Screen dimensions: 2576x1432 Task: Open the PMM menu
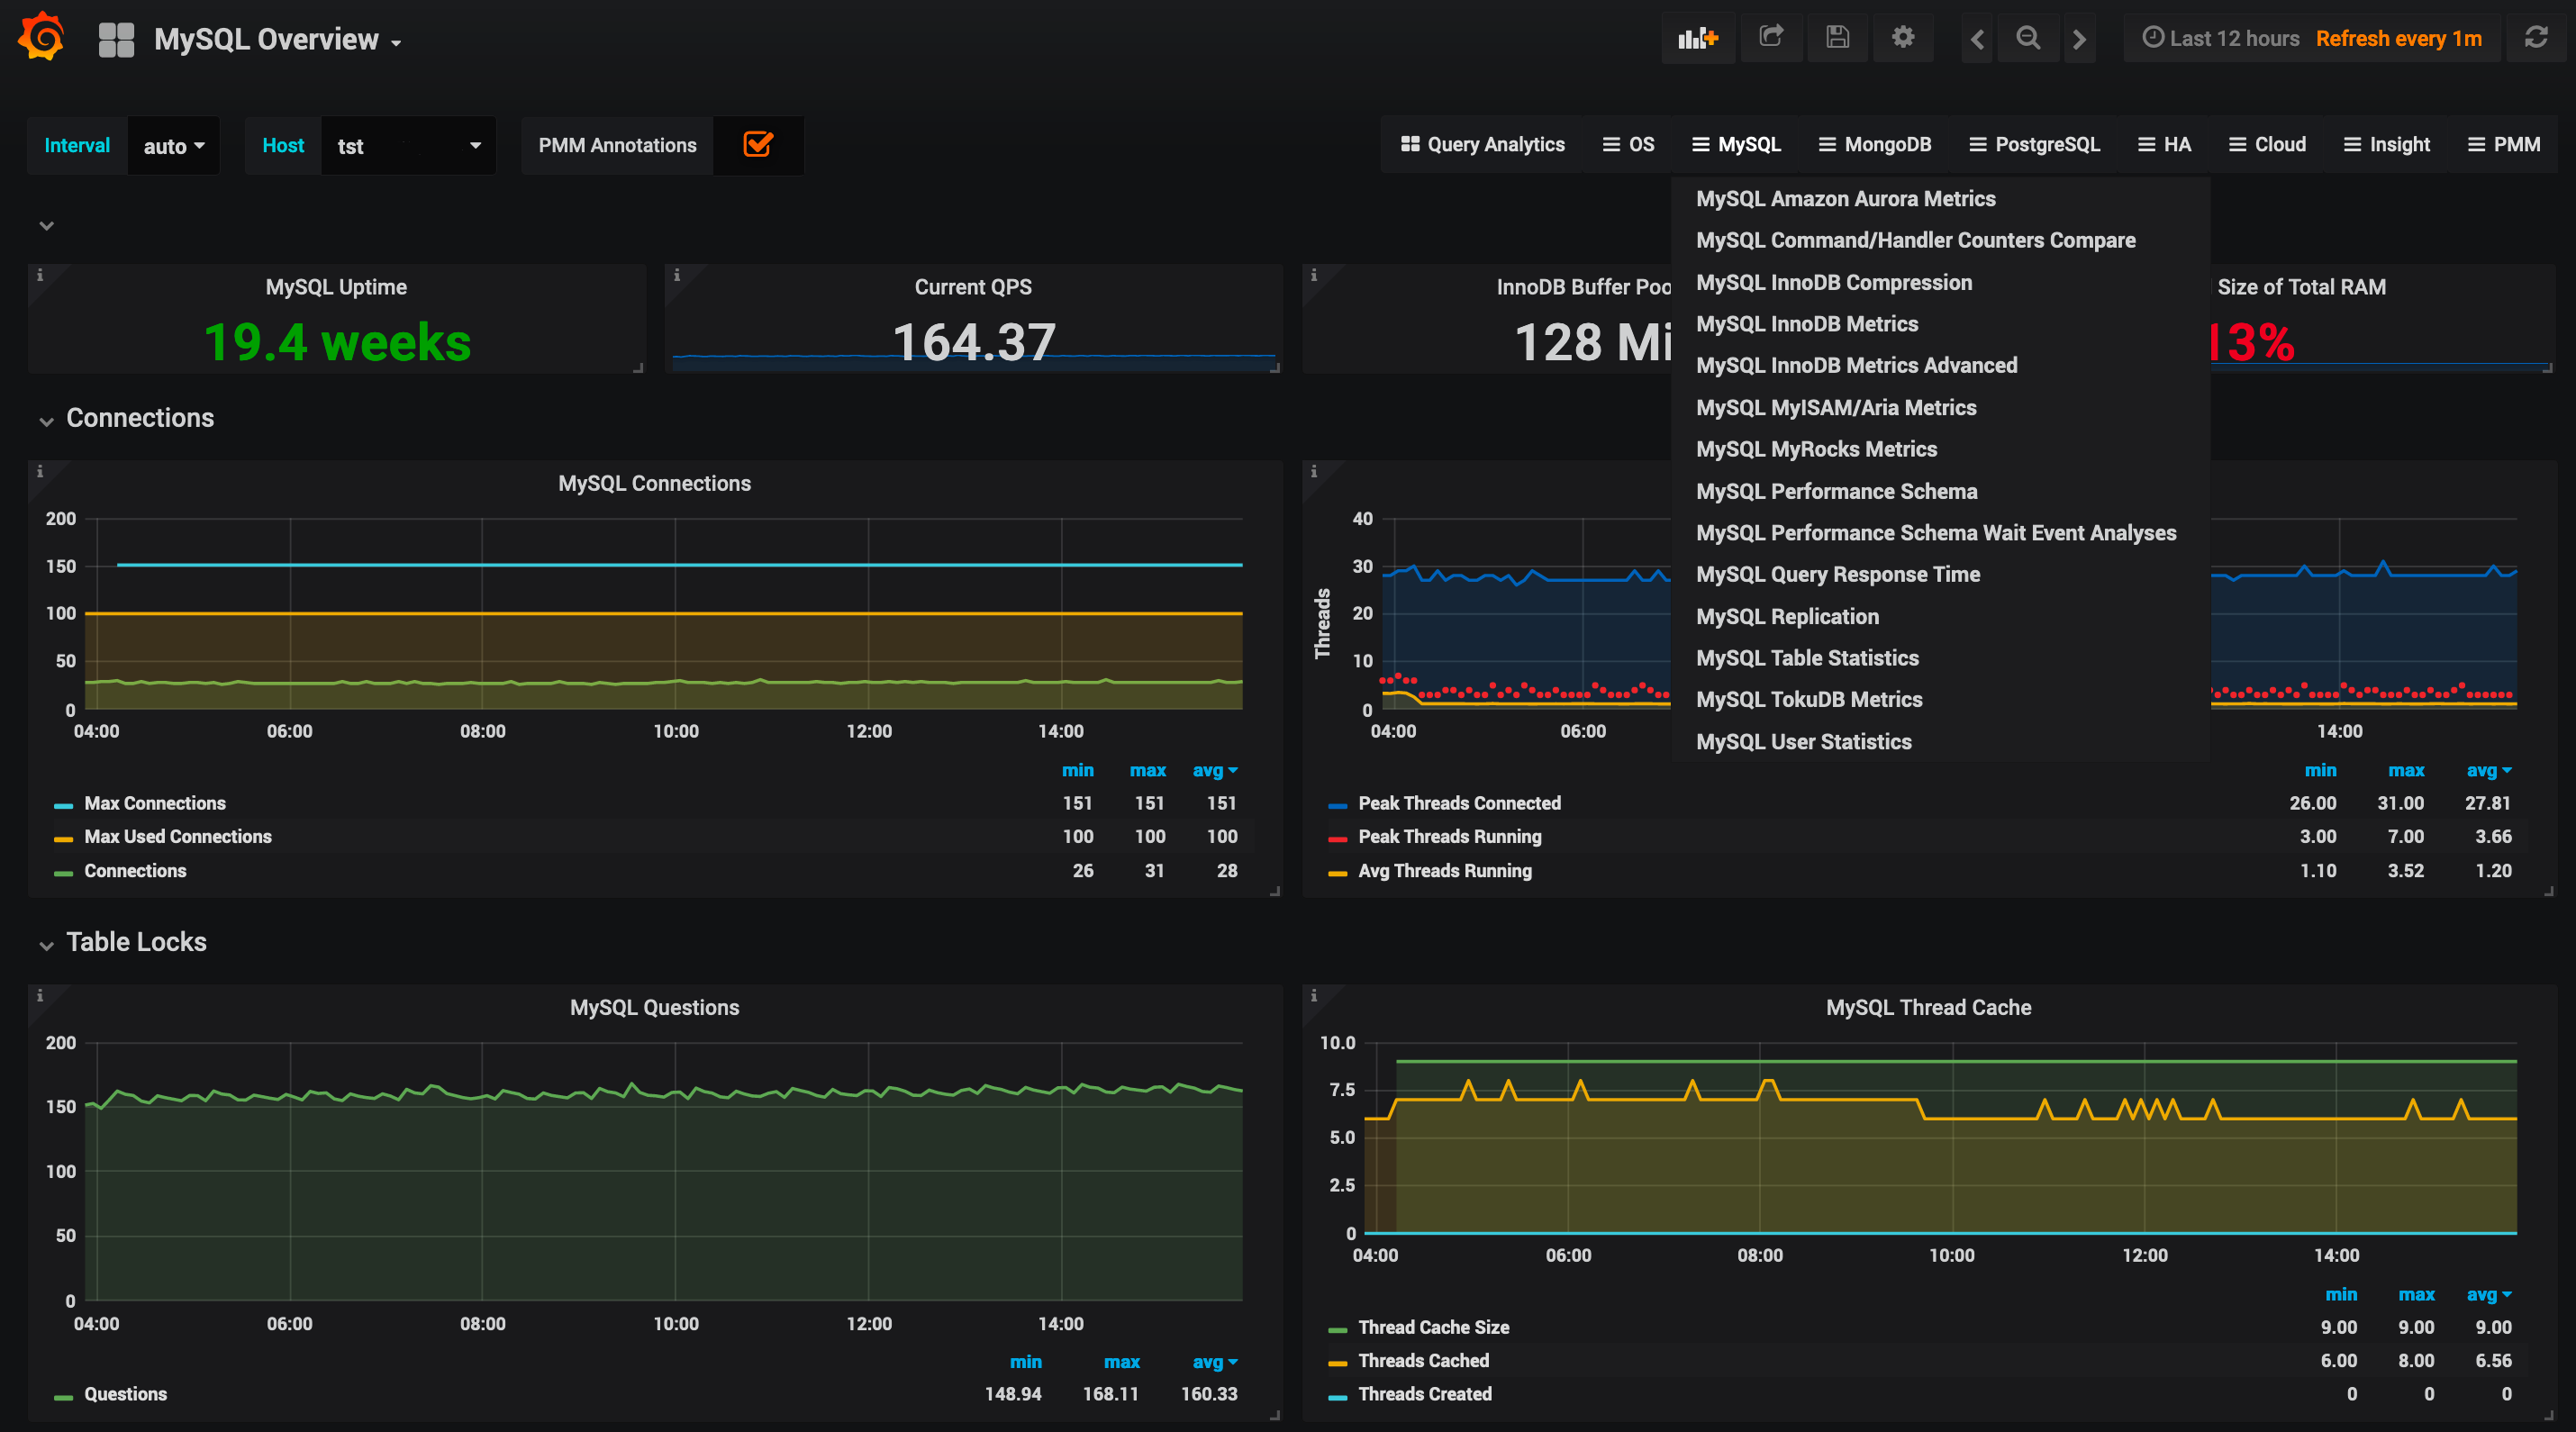[x=2503, y=145]
